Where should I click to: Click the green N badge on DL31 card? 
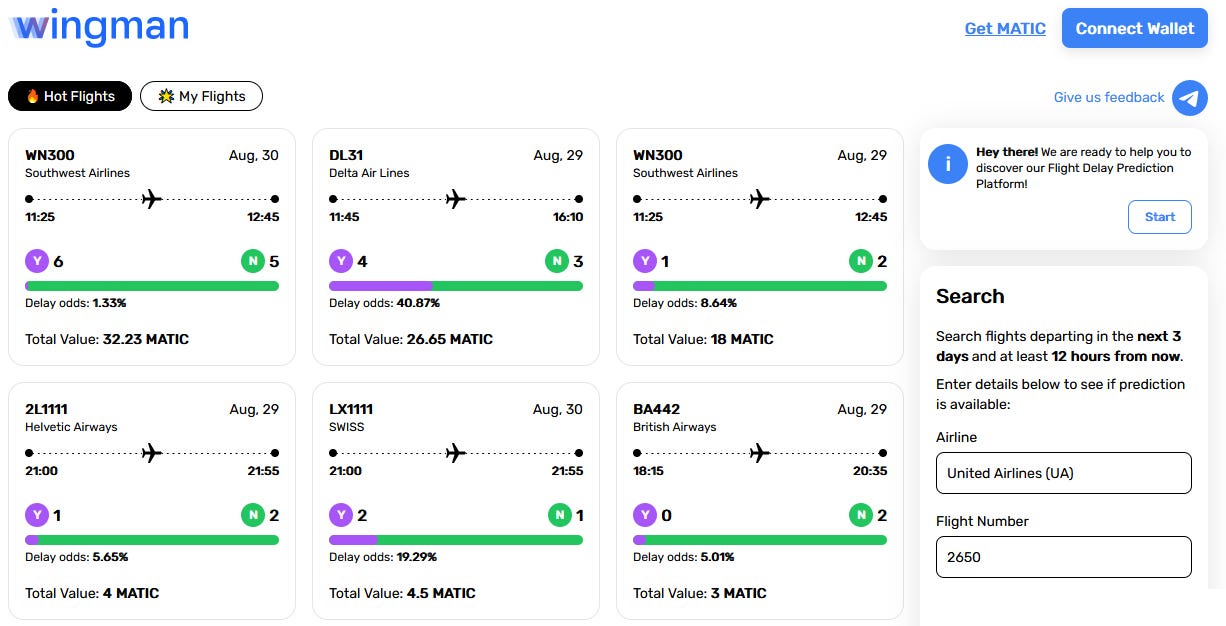click(x=557, y=262)
